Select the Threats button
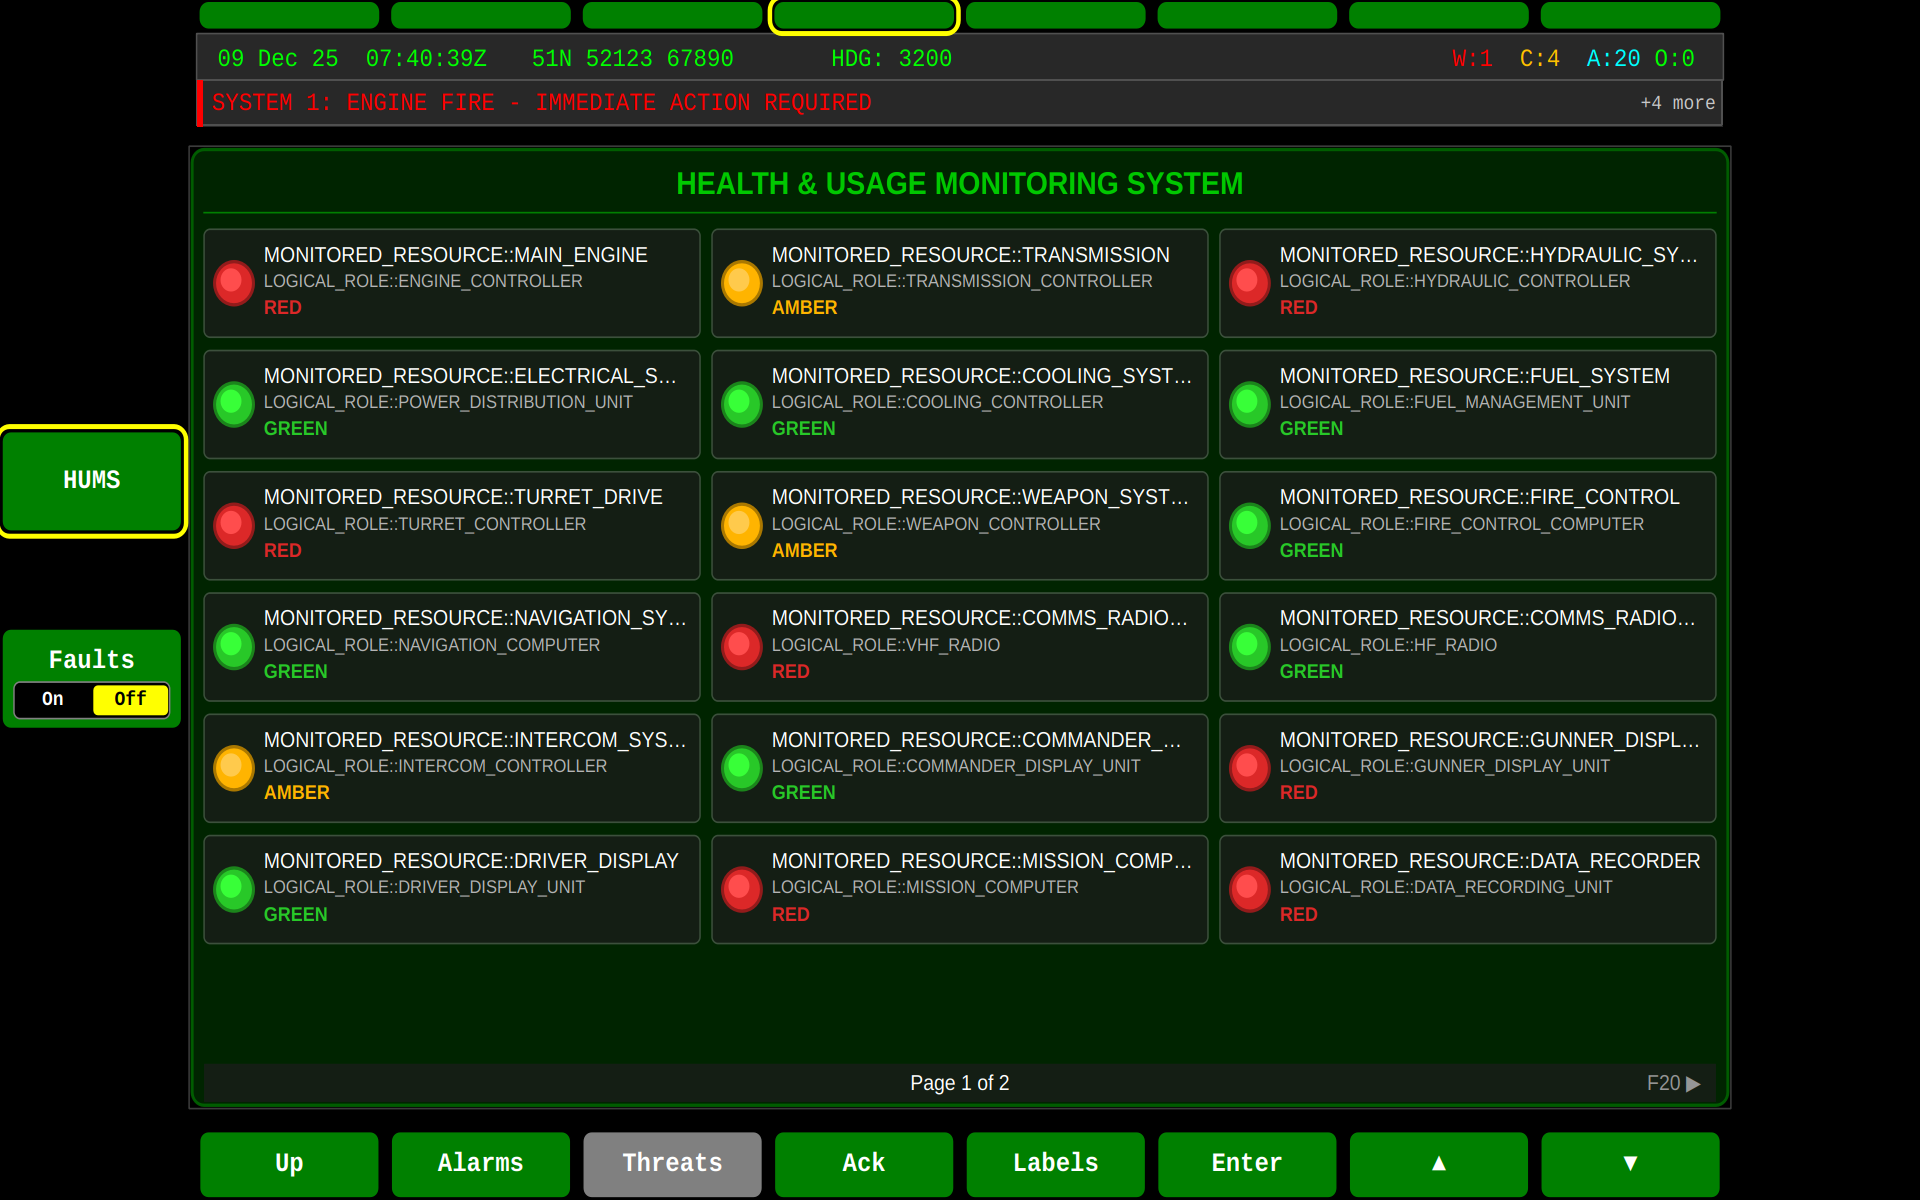 [x=672, y=1163]
